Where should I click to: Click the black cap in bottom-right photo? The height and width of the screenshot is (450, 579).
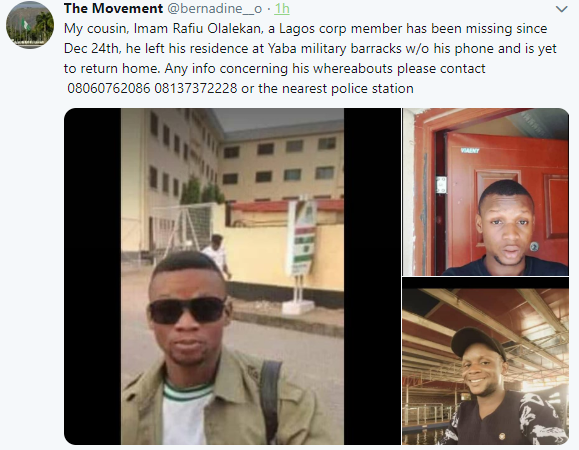coord(478,343)
